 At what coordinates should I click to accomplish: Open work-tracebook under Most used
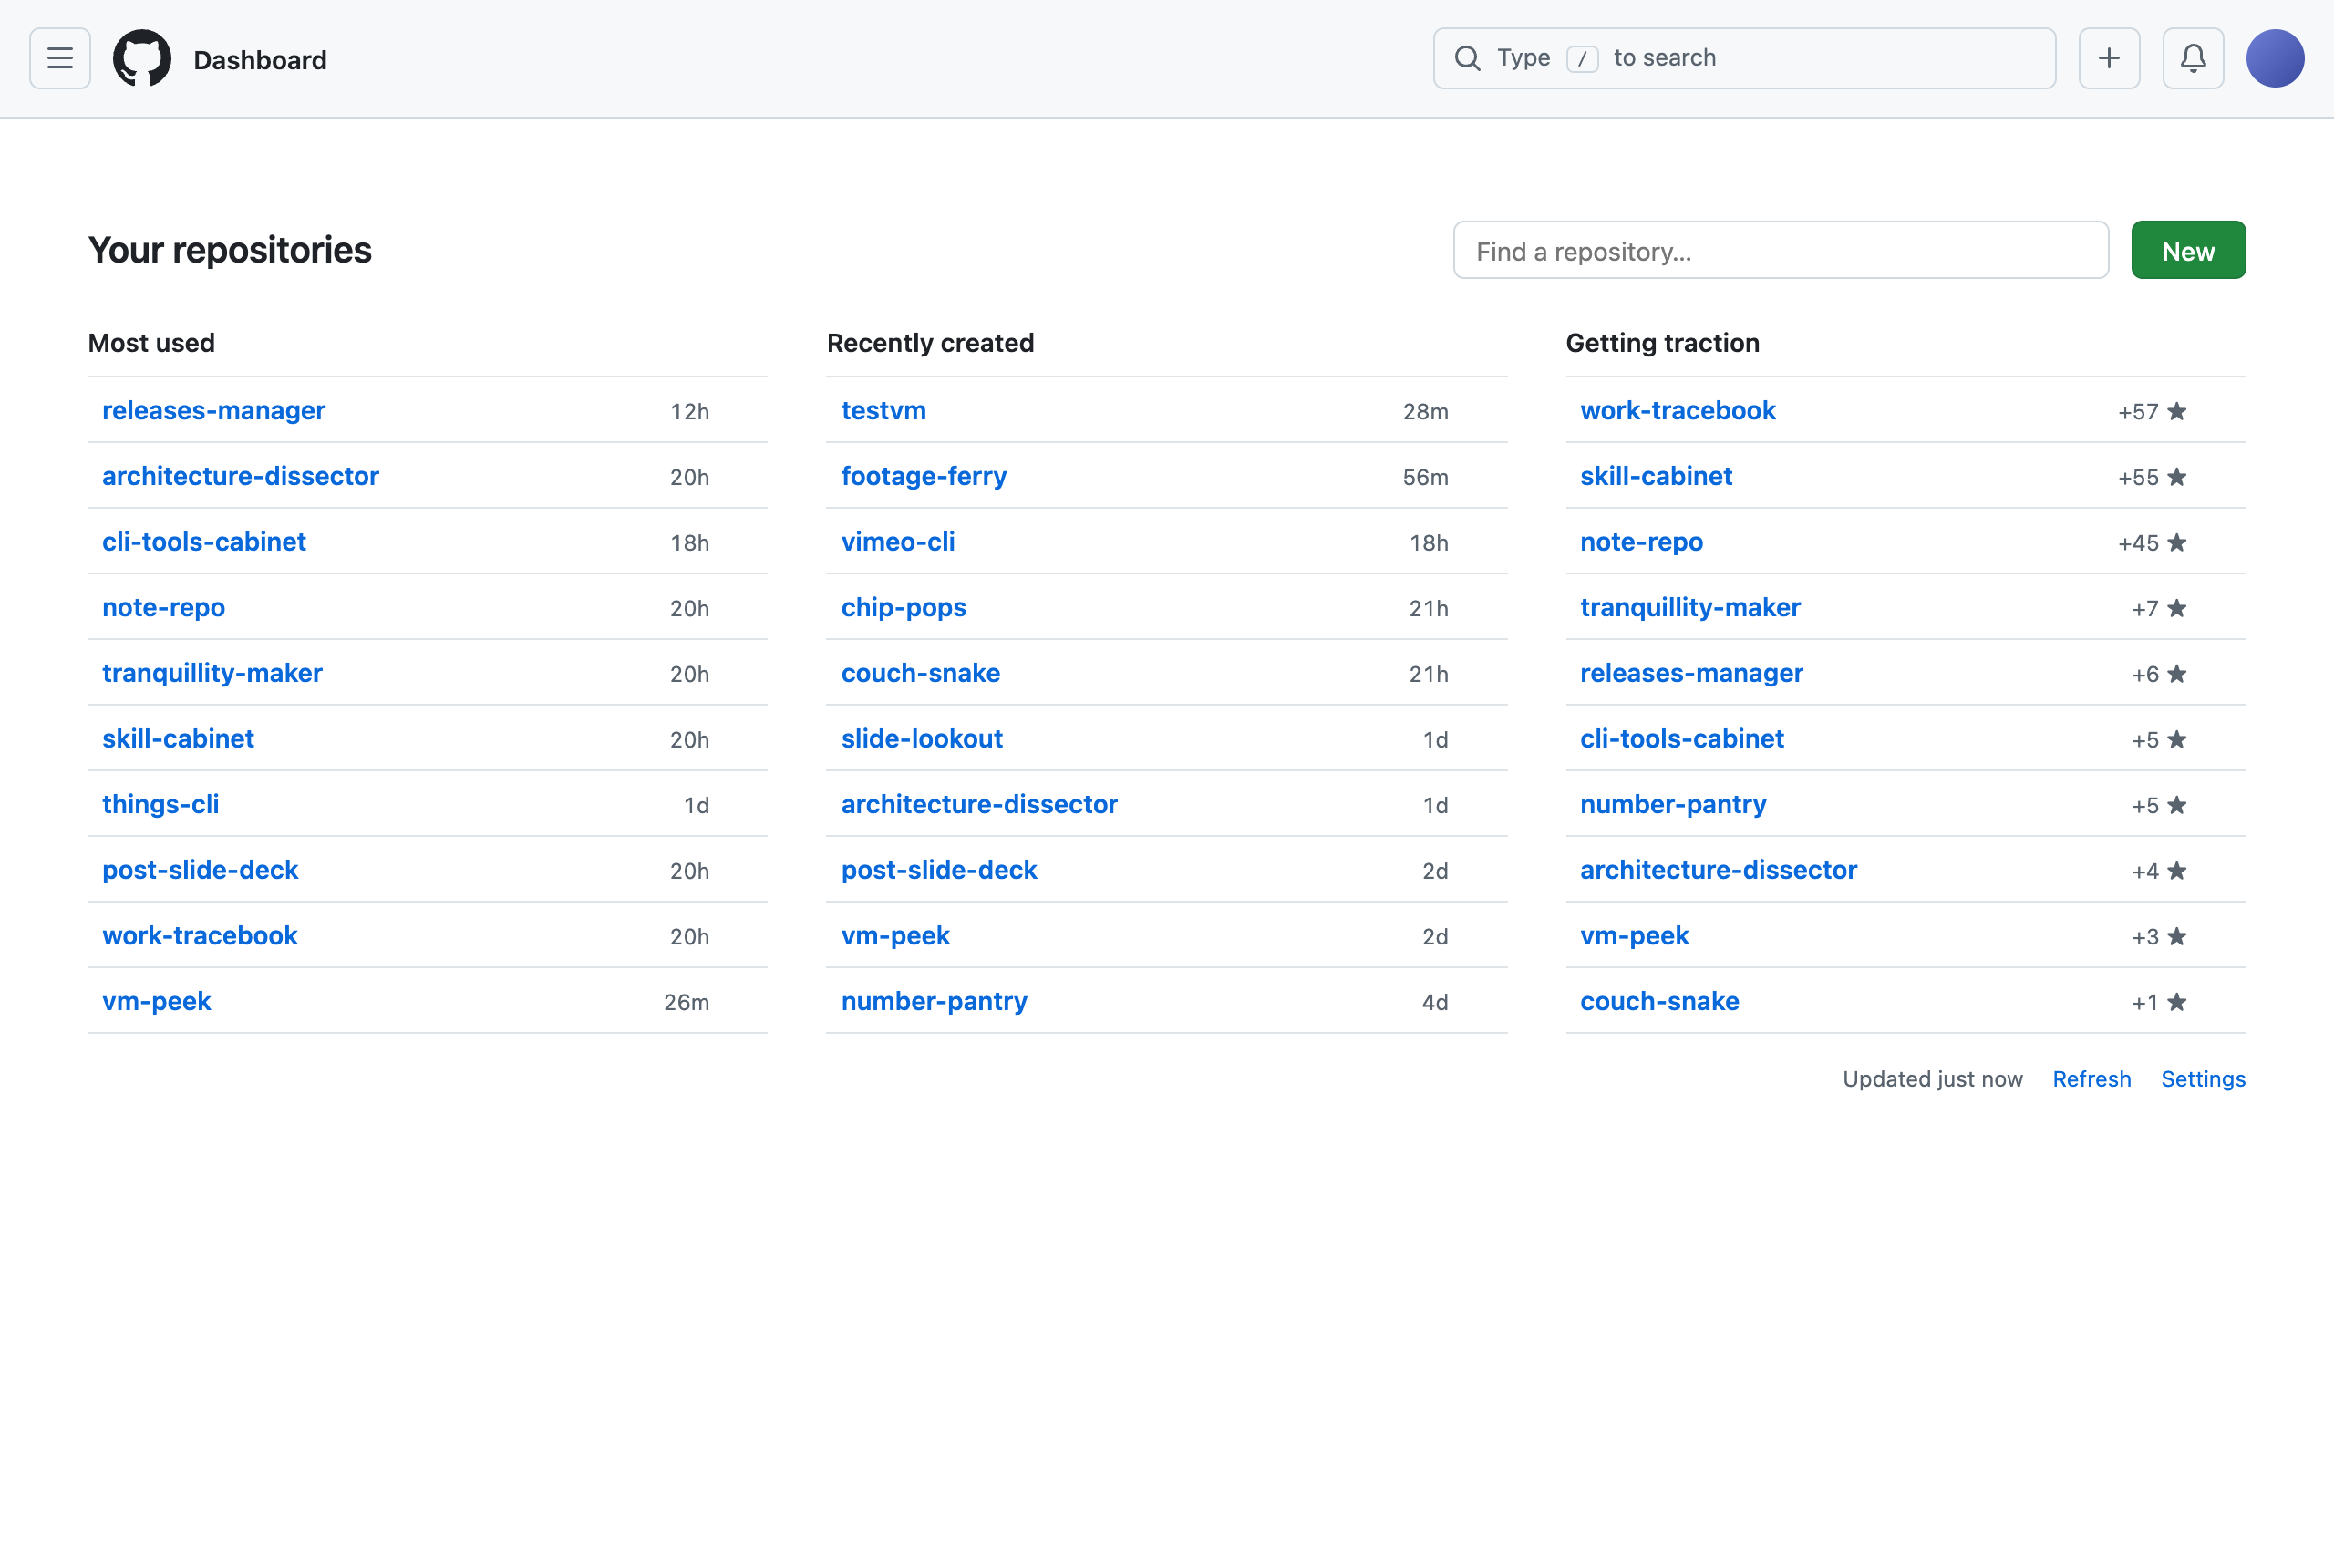tap(200, 935)
